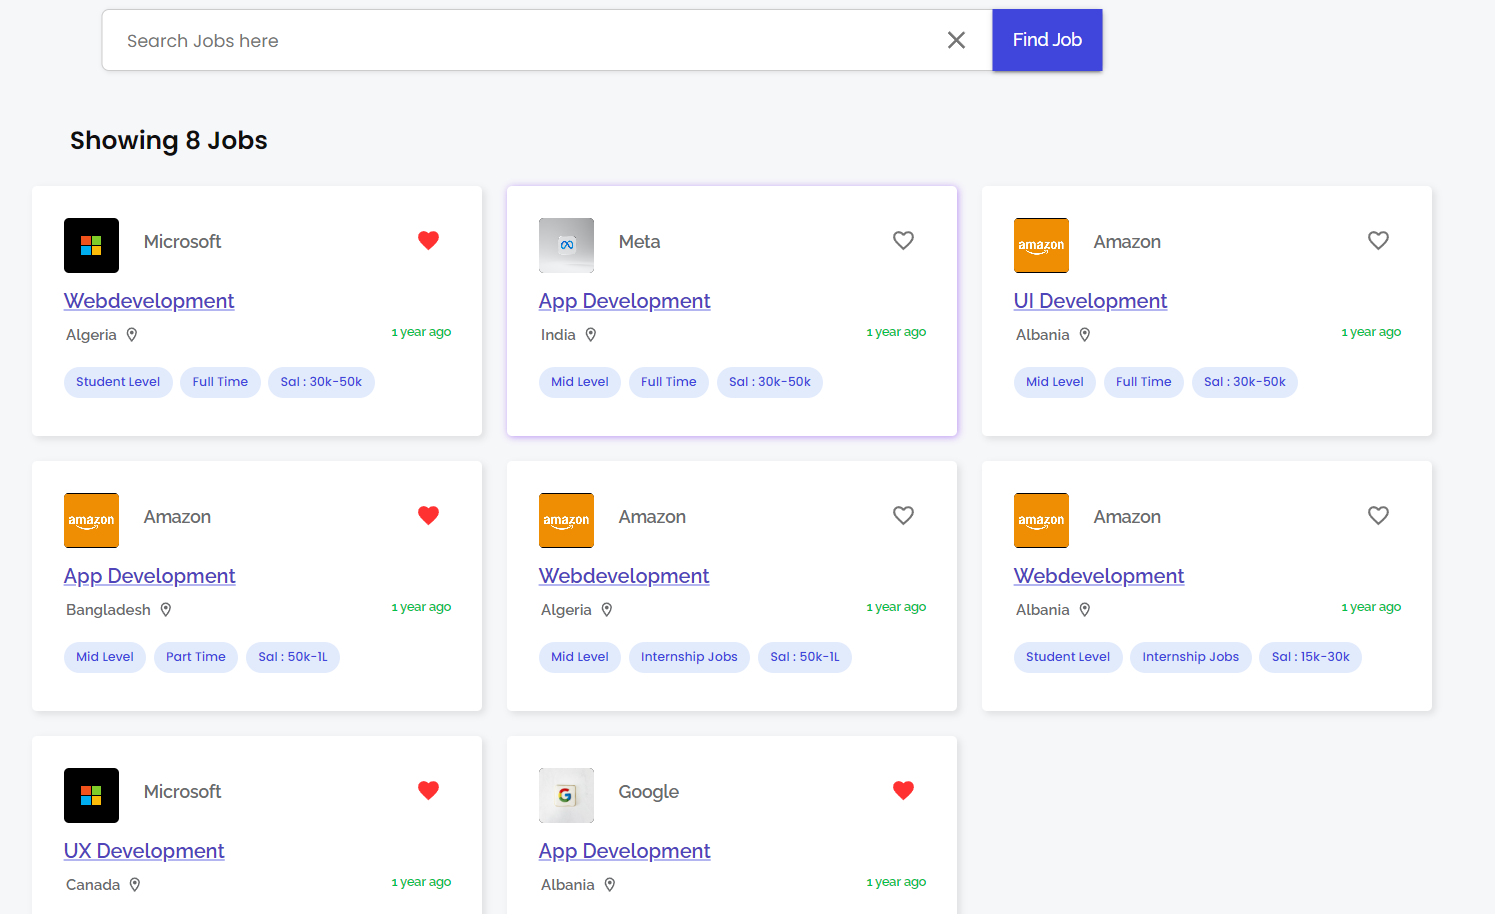This screenshot has height=914, width=1495.
Task: Click Full Time tag on Meta card
Action: point(669,382)
